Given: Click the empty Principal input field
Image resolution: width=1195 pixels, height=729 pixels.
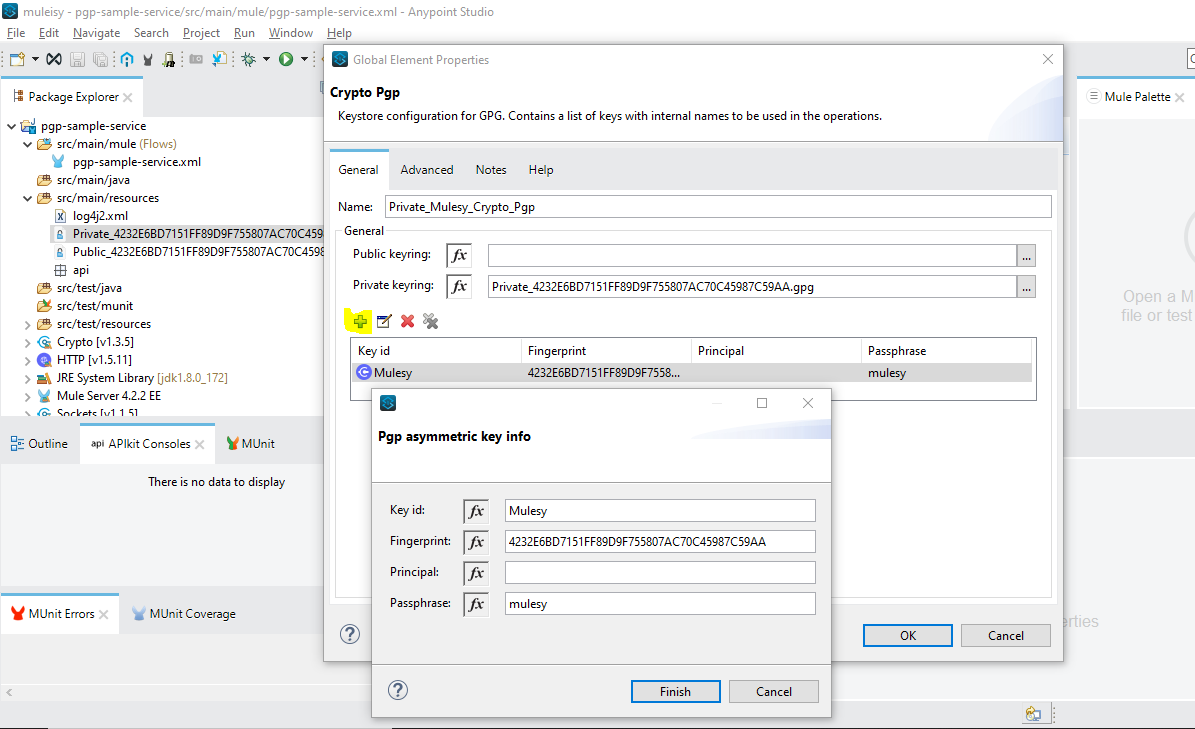Looking at the screenshot, I should pos(660,573).
